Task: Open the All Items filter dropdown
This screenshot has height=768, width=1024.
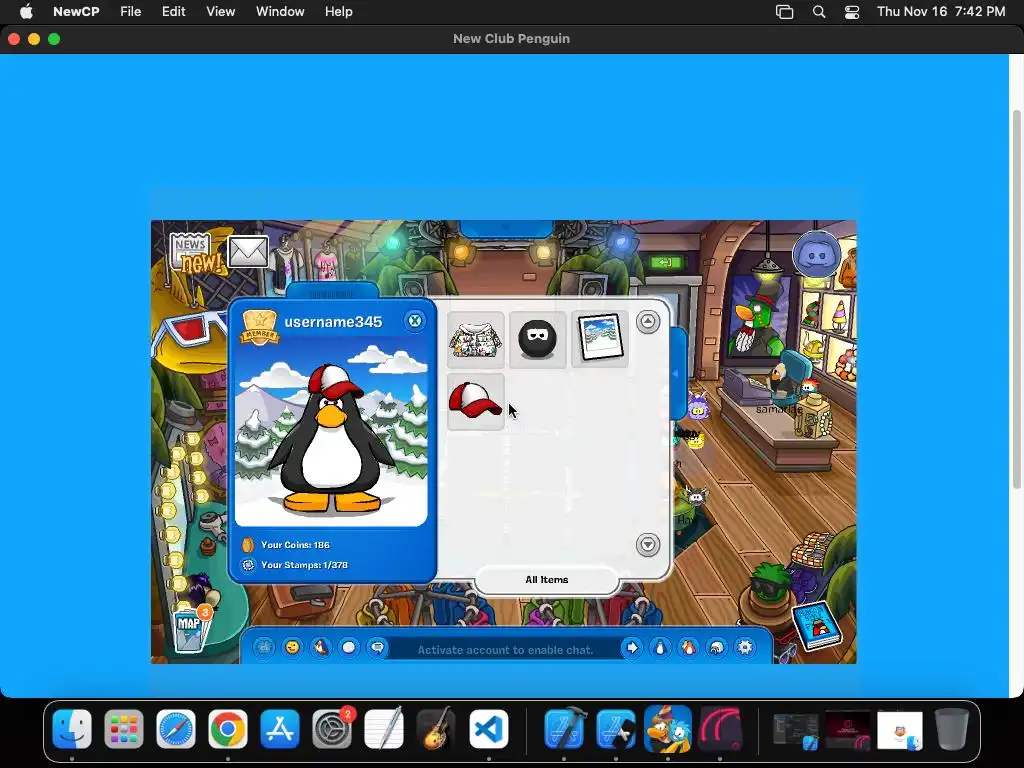Action: [547, 580]
